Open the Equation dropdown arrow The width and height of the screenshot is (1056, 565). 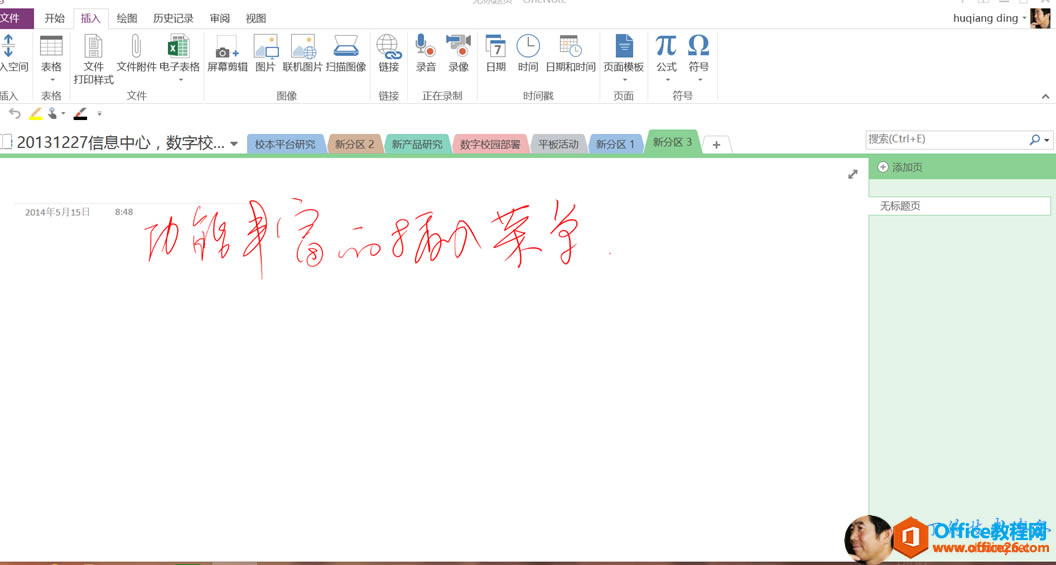pyautogui.click(x=667, y=80)
